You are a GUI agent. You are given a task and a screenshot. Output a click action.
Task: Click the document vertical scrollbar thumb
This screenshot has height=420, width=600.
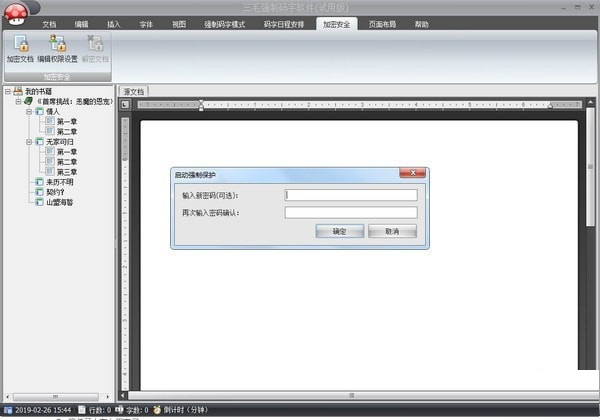591,166
